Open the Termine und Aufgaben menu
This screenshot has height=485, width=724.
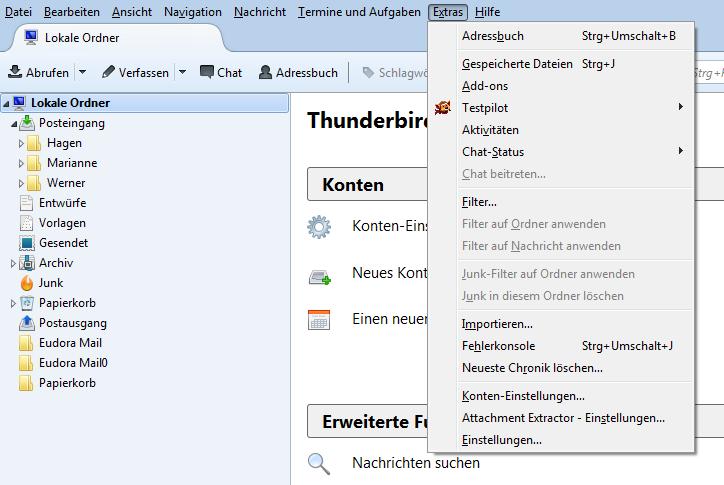359,12
